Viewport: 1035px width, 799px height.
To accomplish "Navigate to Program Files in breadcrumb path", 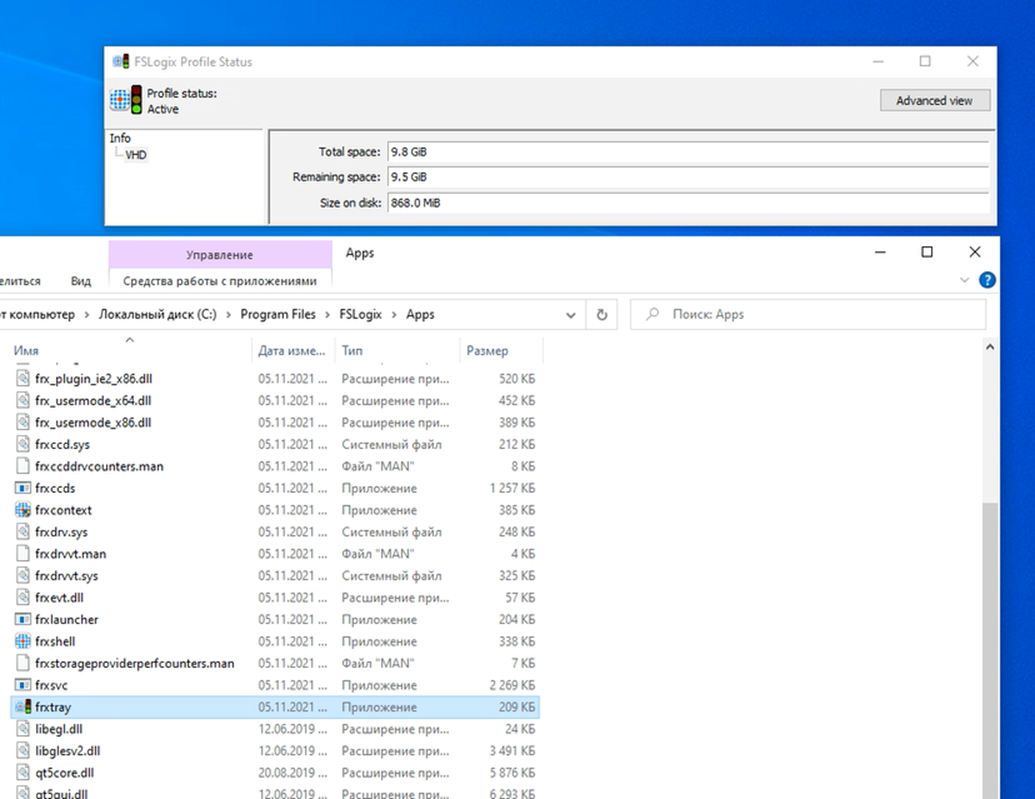I will 278,314.
